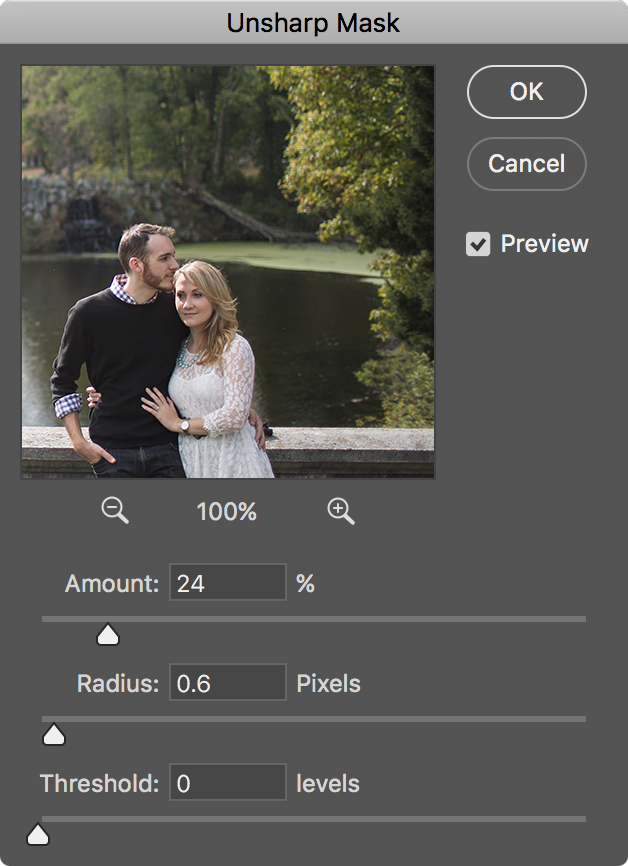
Task: Dismiss the dialog with Cancel
Action: (x=527, y=163)
